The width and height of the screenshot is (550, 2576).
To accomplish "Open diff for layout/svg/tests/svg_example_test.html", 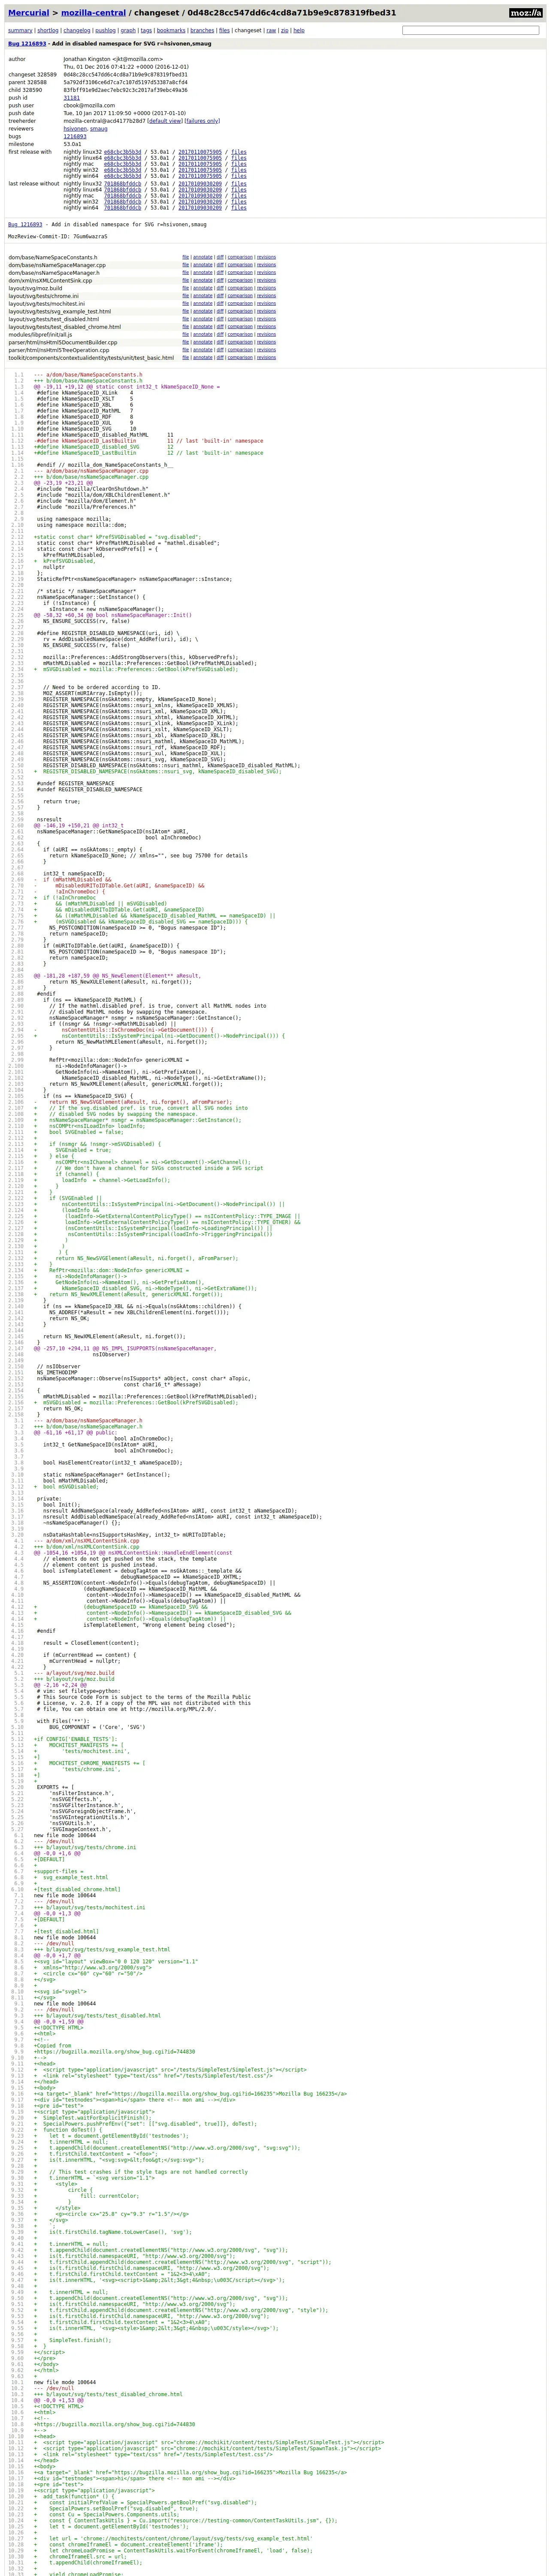I will [220, 311].
